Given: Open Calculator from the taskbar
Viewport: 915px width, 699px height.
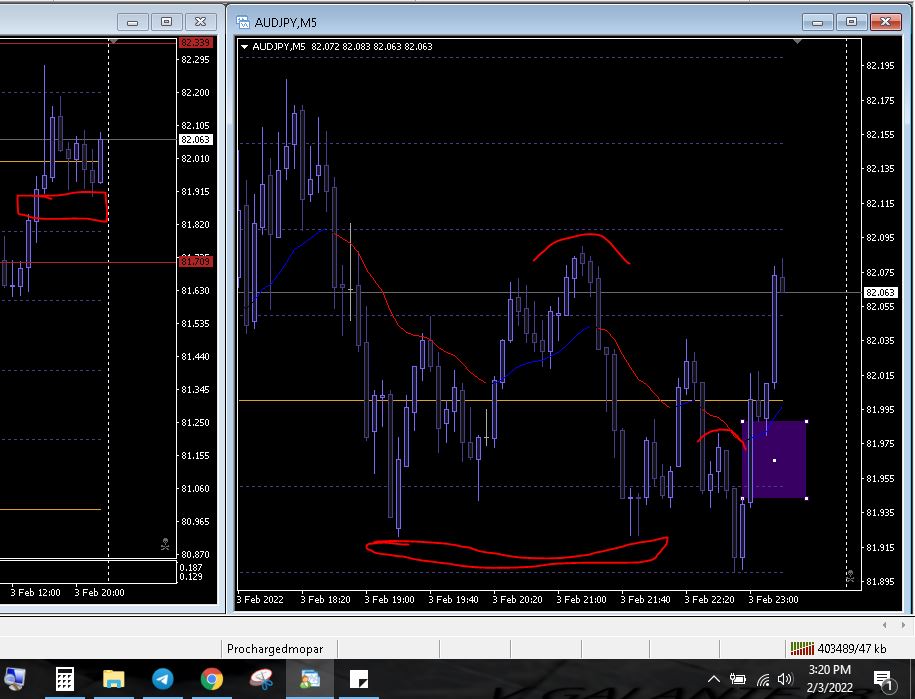Looking at the screenshot, I should pos(65,679).
